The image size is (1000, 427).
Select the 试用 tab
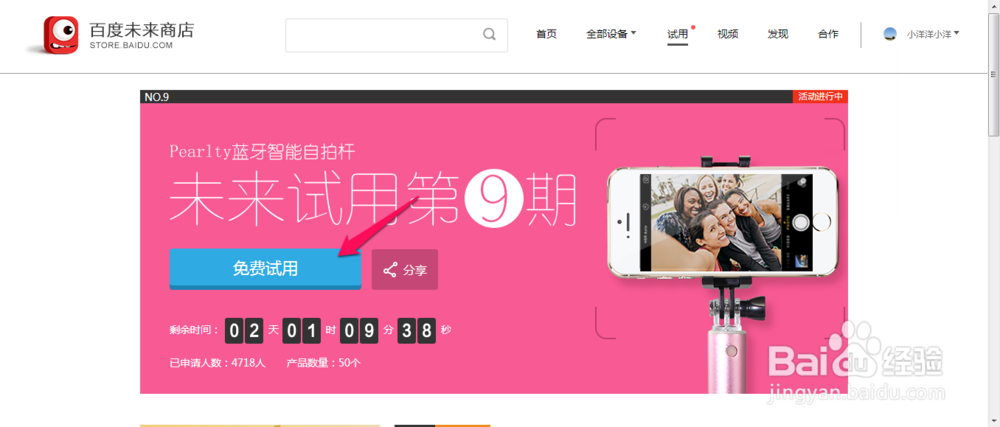point(677,34)
